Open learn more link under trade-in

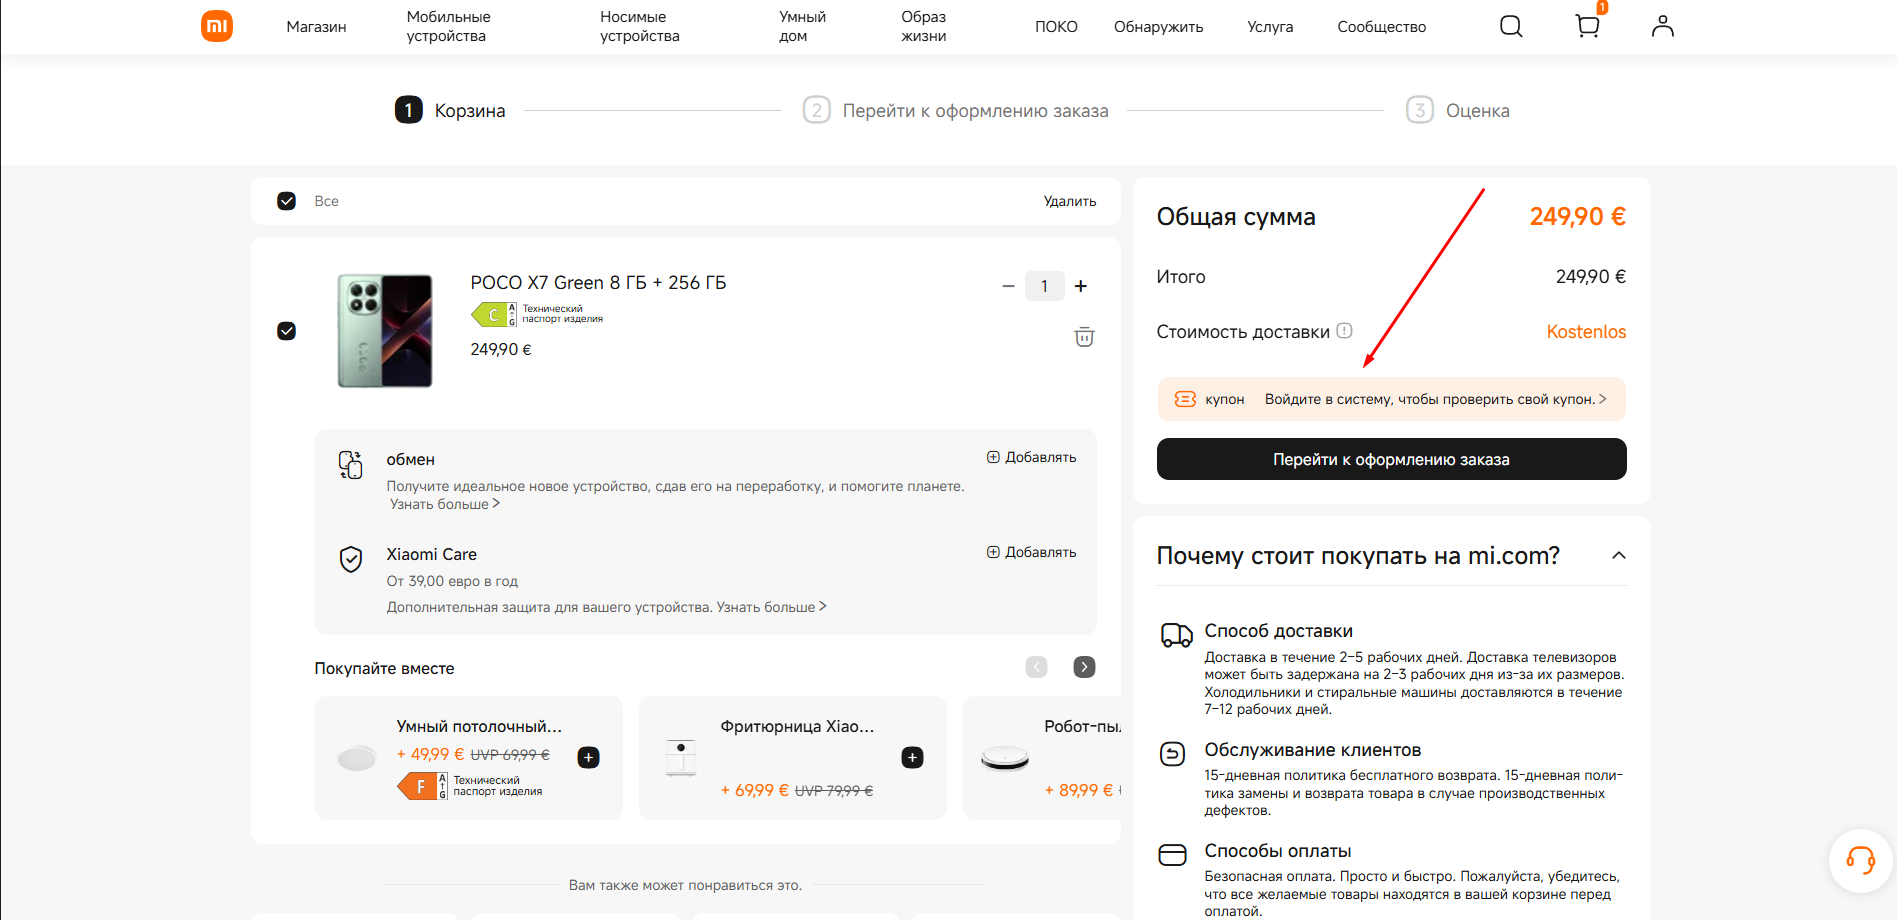[x=444, y=505]
